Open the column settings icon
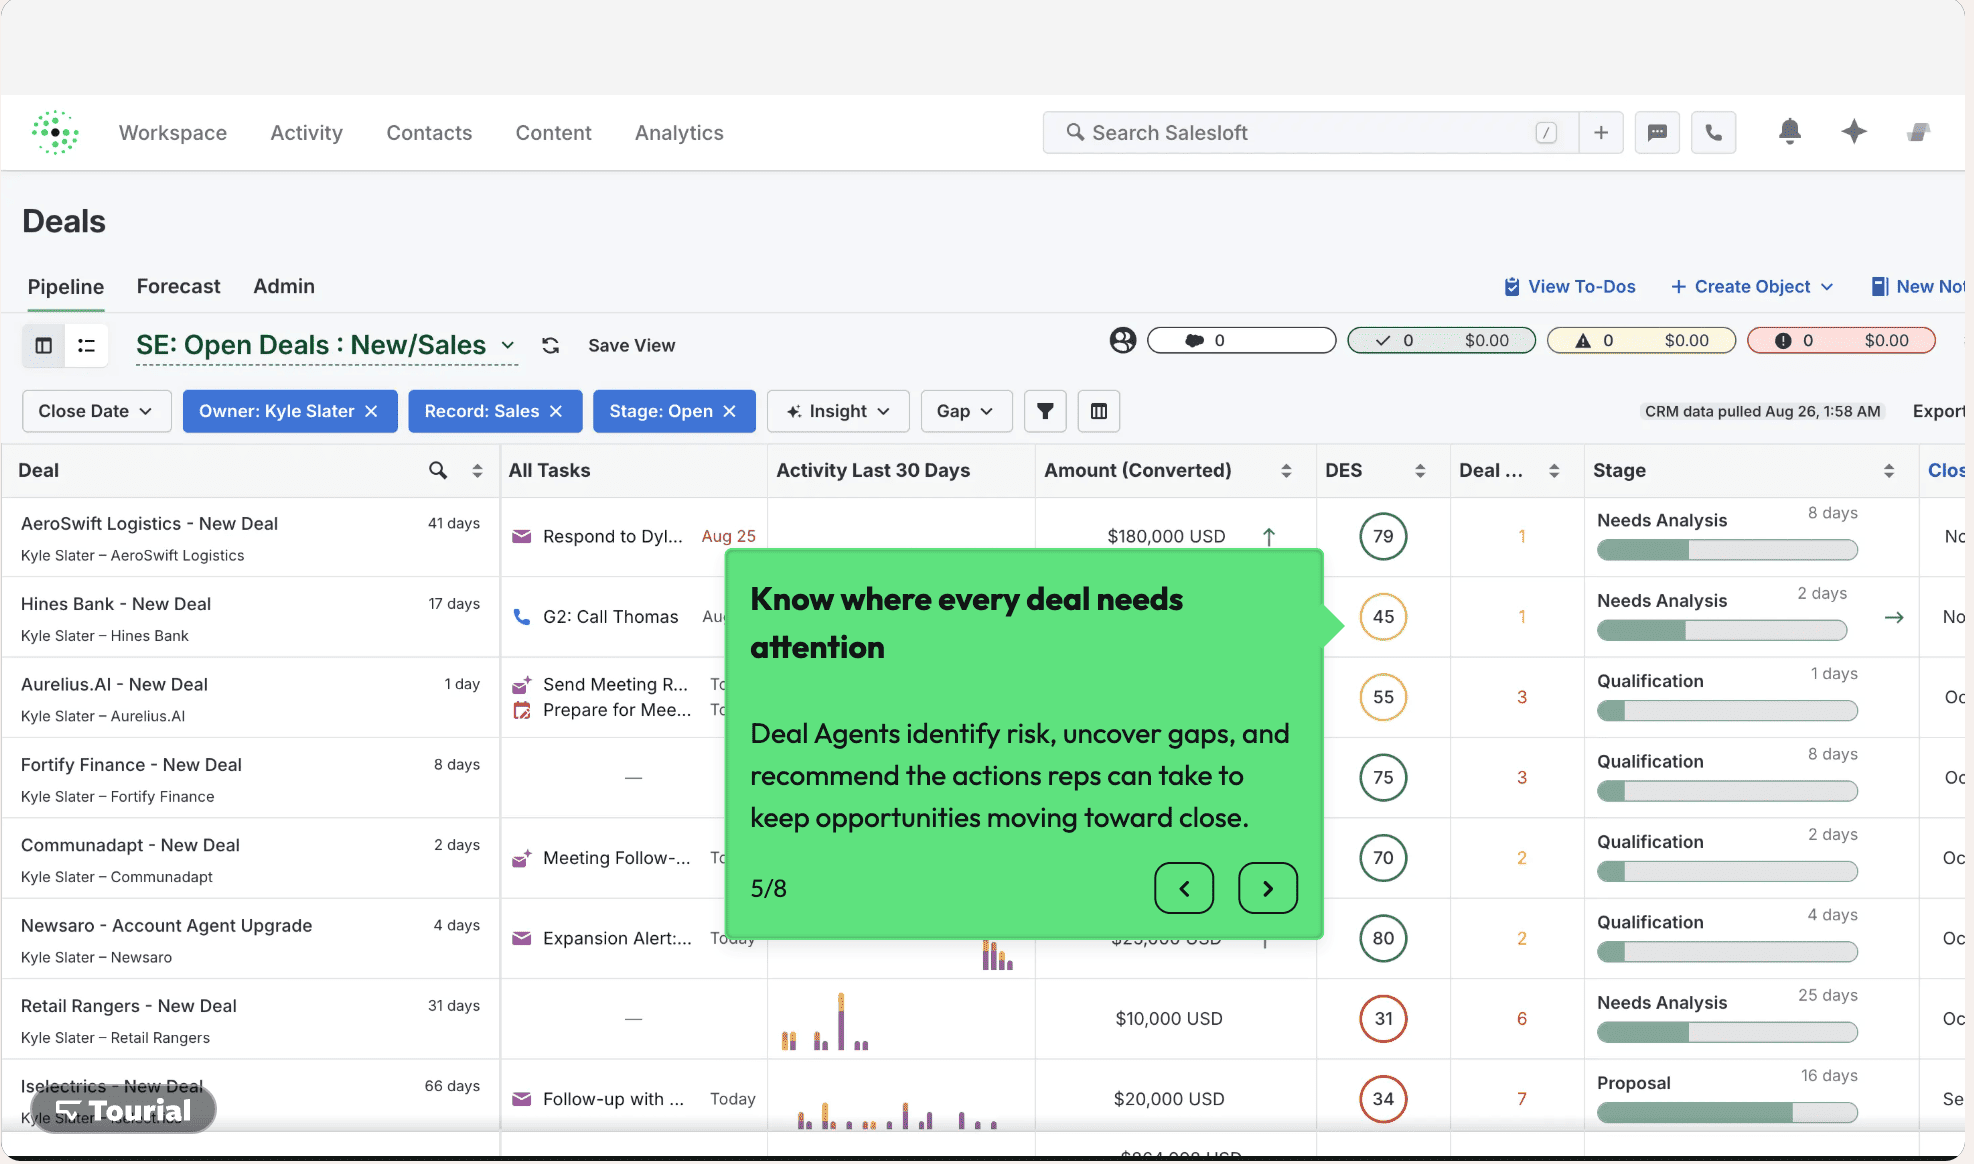The image size is (1974, 1164). pyautogui.click(x=1099, y=411)
